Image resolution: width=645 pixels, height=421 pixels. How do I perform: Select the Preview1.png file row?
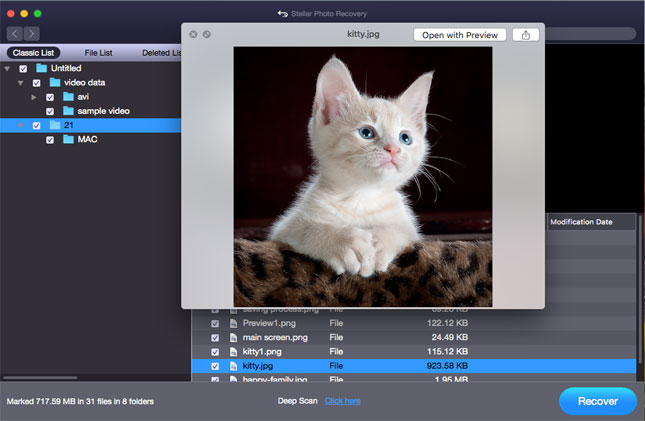413,323
